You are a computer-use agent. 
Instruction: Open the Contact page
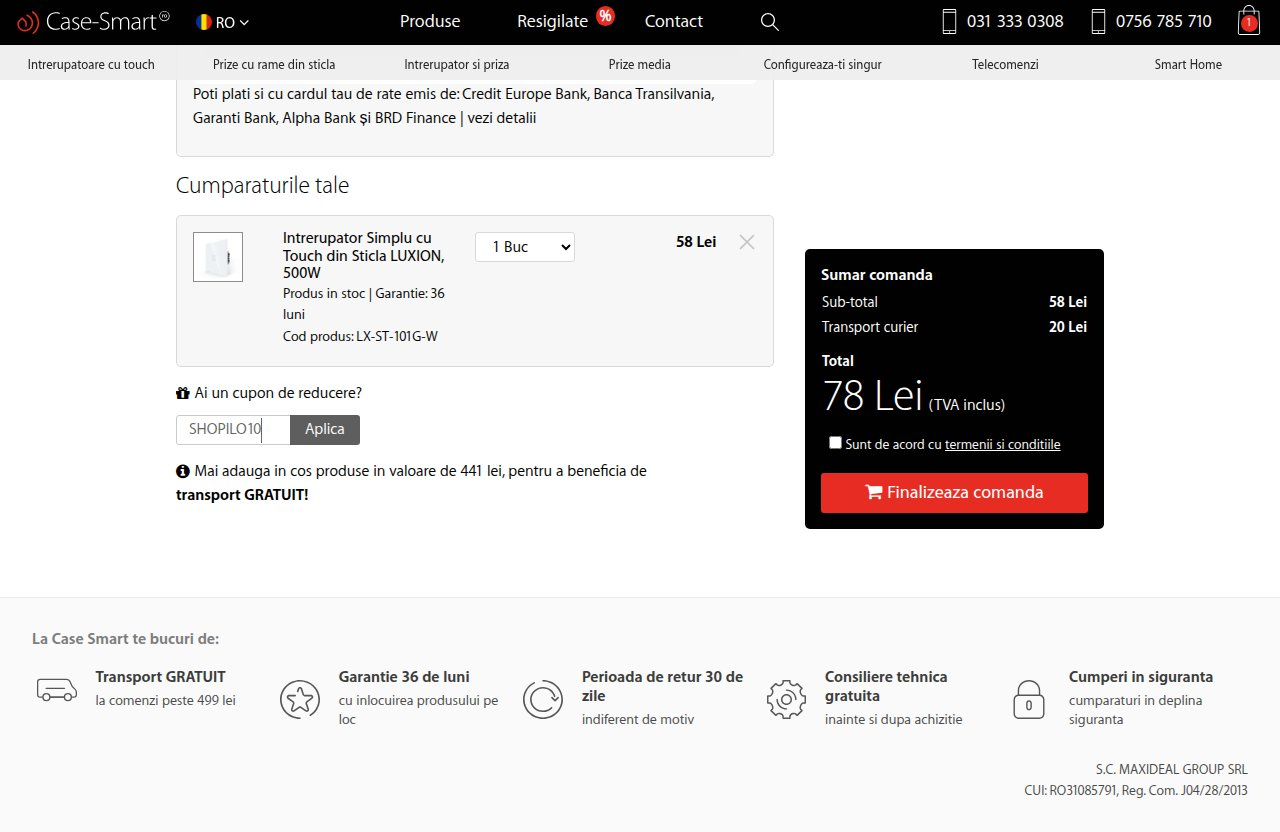(x=674, y=21)
